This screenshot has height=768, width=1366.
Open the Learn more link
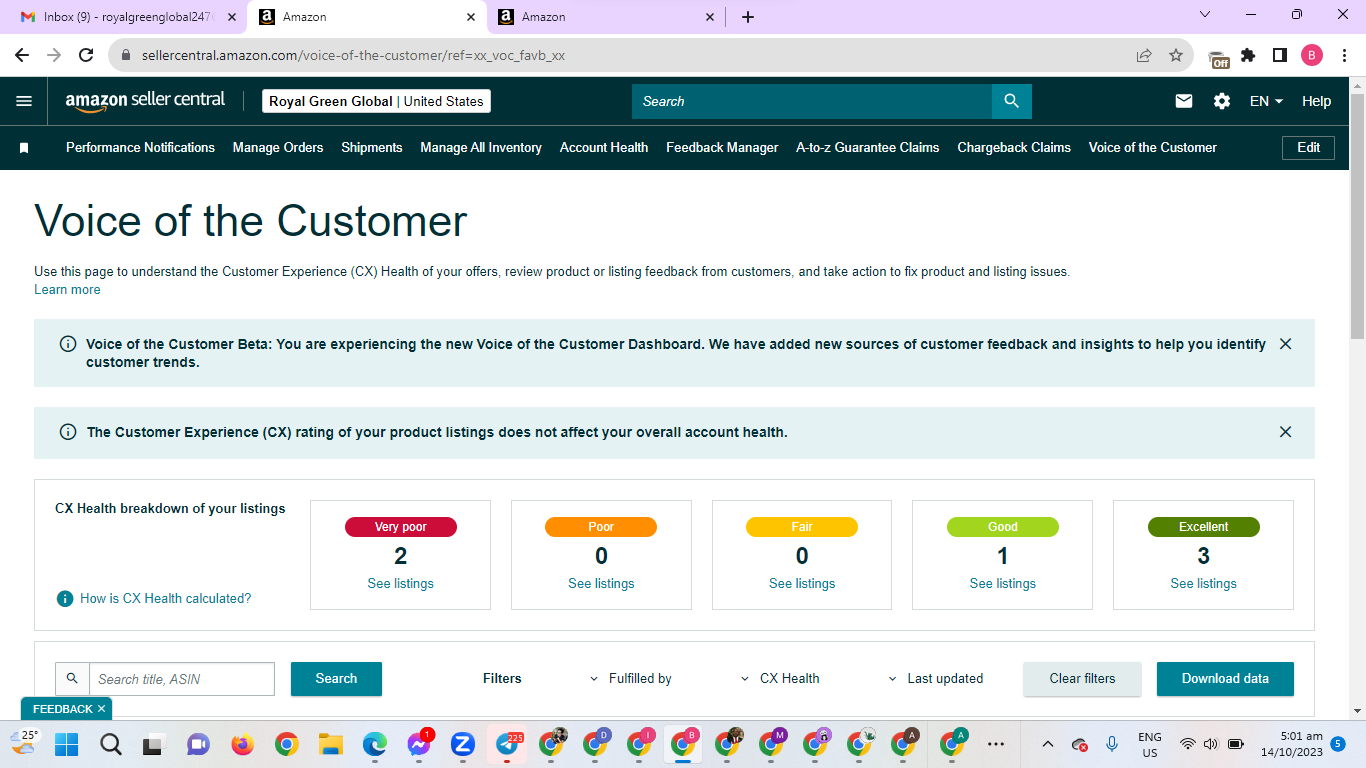click(67, 290)
